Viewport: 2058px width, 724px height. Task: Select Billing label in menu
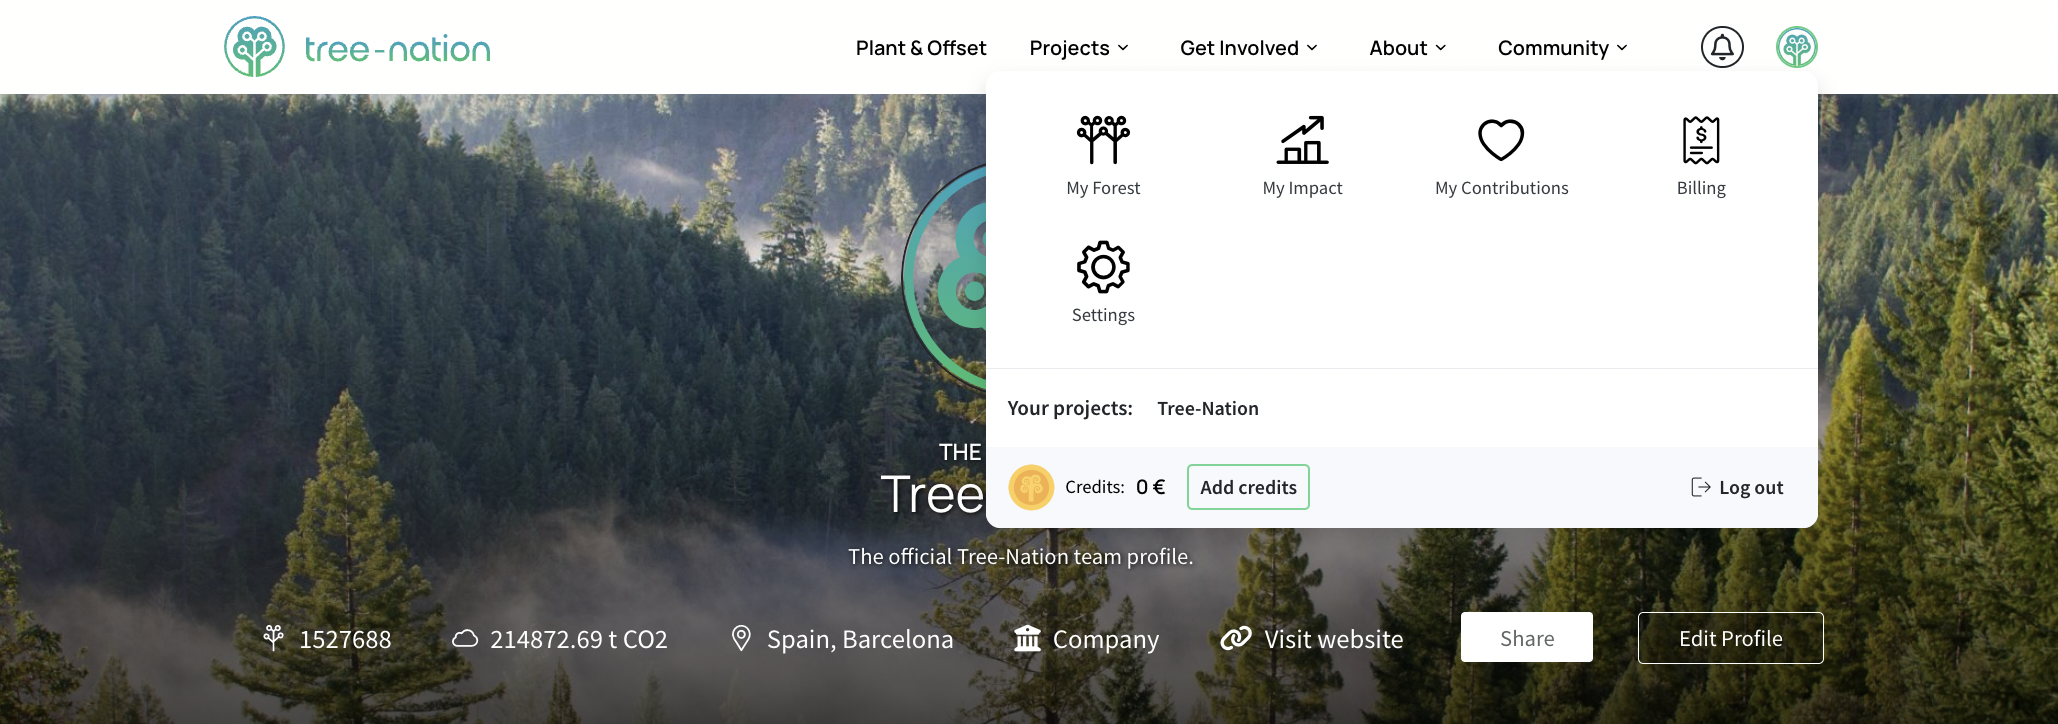(1701, 188)
